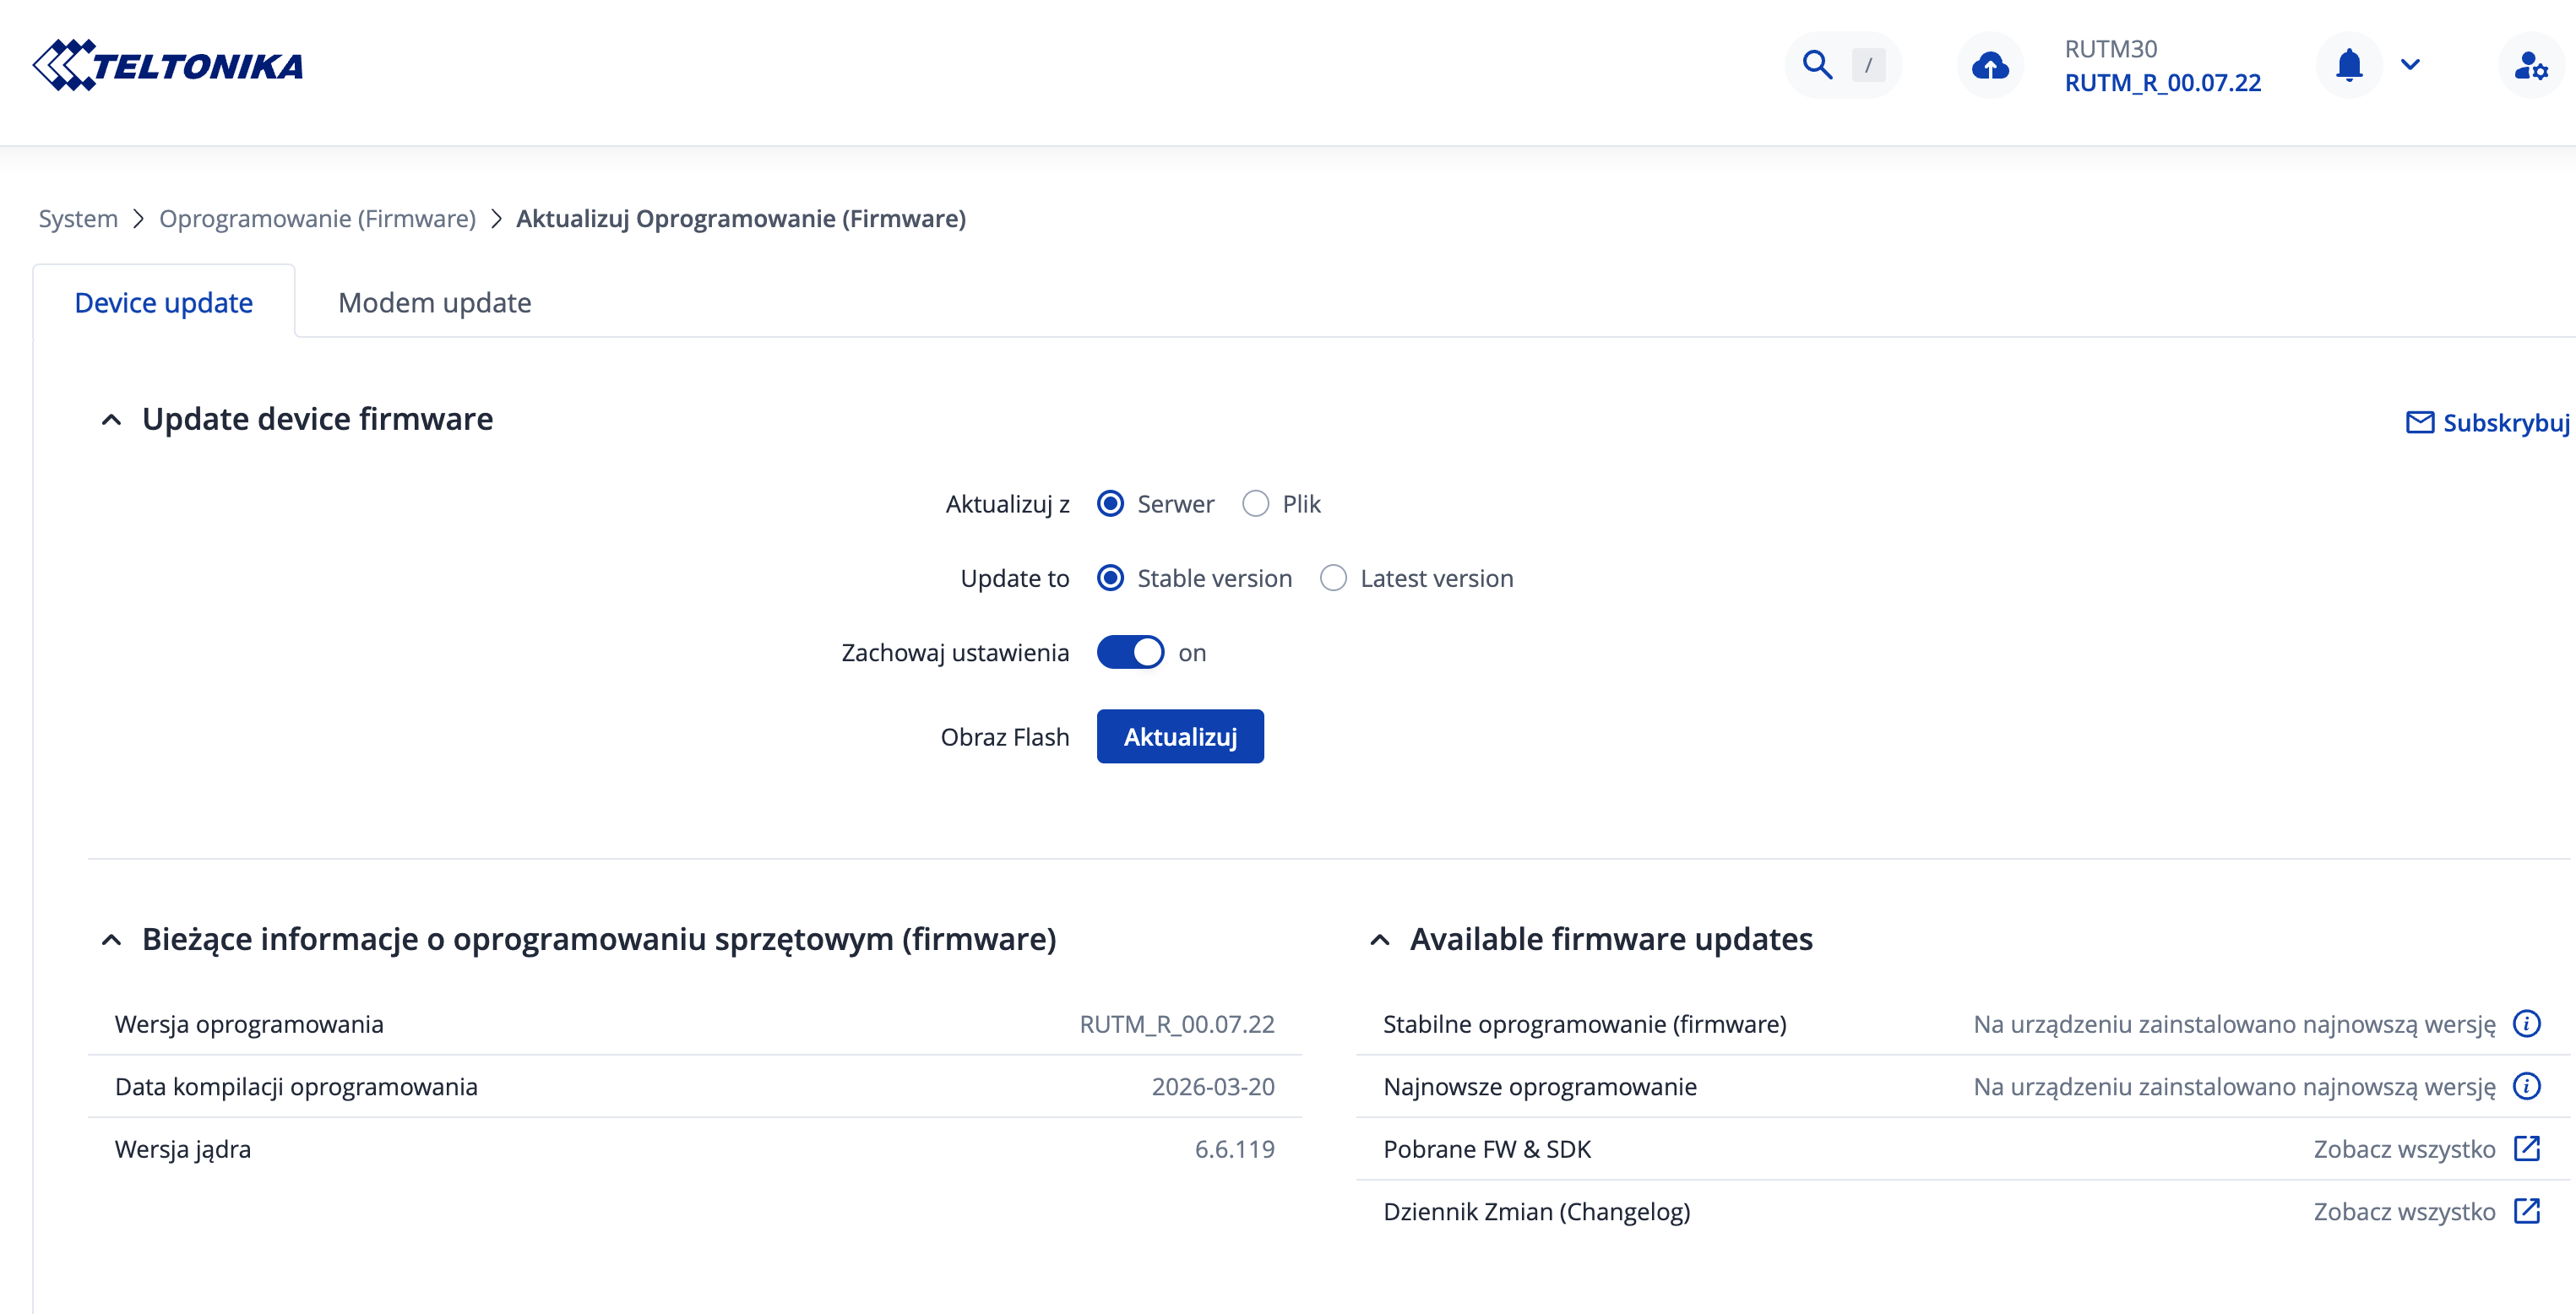Collapse Bieżące informacje firmware section
Image resolution: width=2576 pixels, height=1314 pixels.
[112, 940]
